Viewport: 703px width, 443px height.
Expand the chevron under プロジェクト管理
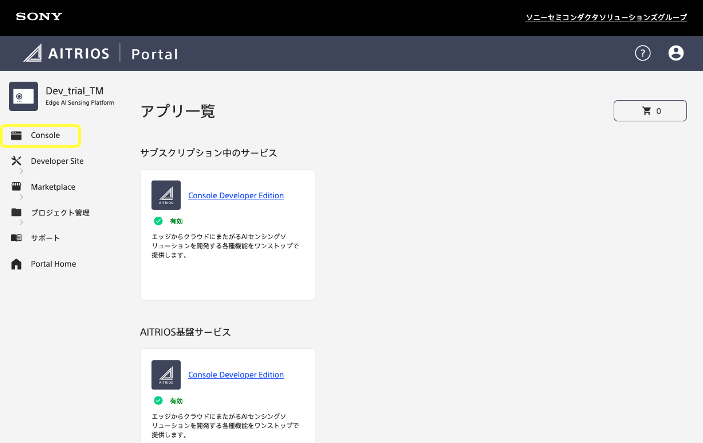[21, 222]
